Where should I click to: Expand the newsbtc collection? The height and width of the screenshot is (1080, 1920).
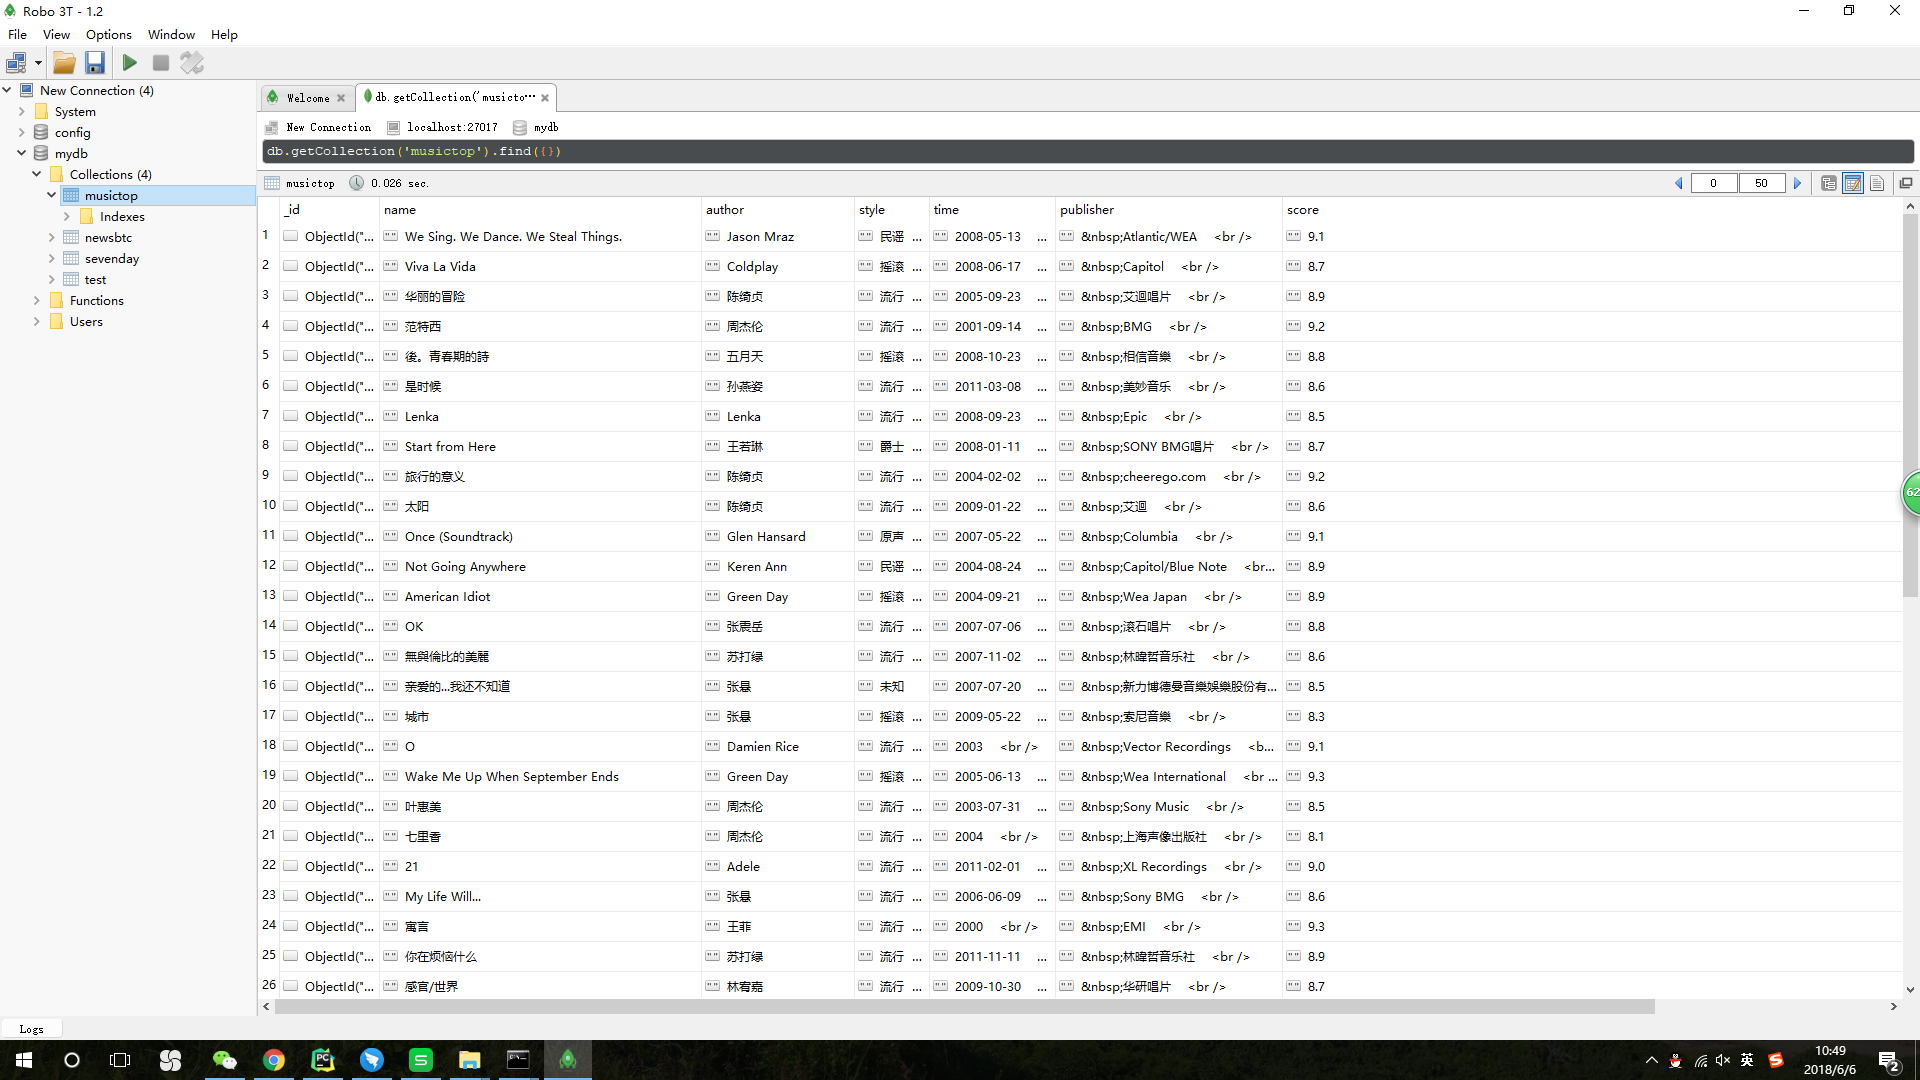pos(52,237)
